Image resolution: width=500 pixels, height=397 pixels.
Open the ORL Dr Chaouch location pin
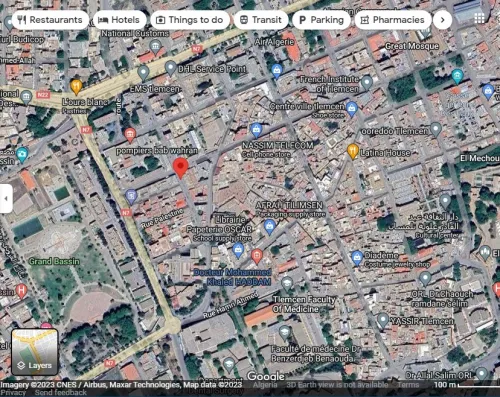[425, 279]
